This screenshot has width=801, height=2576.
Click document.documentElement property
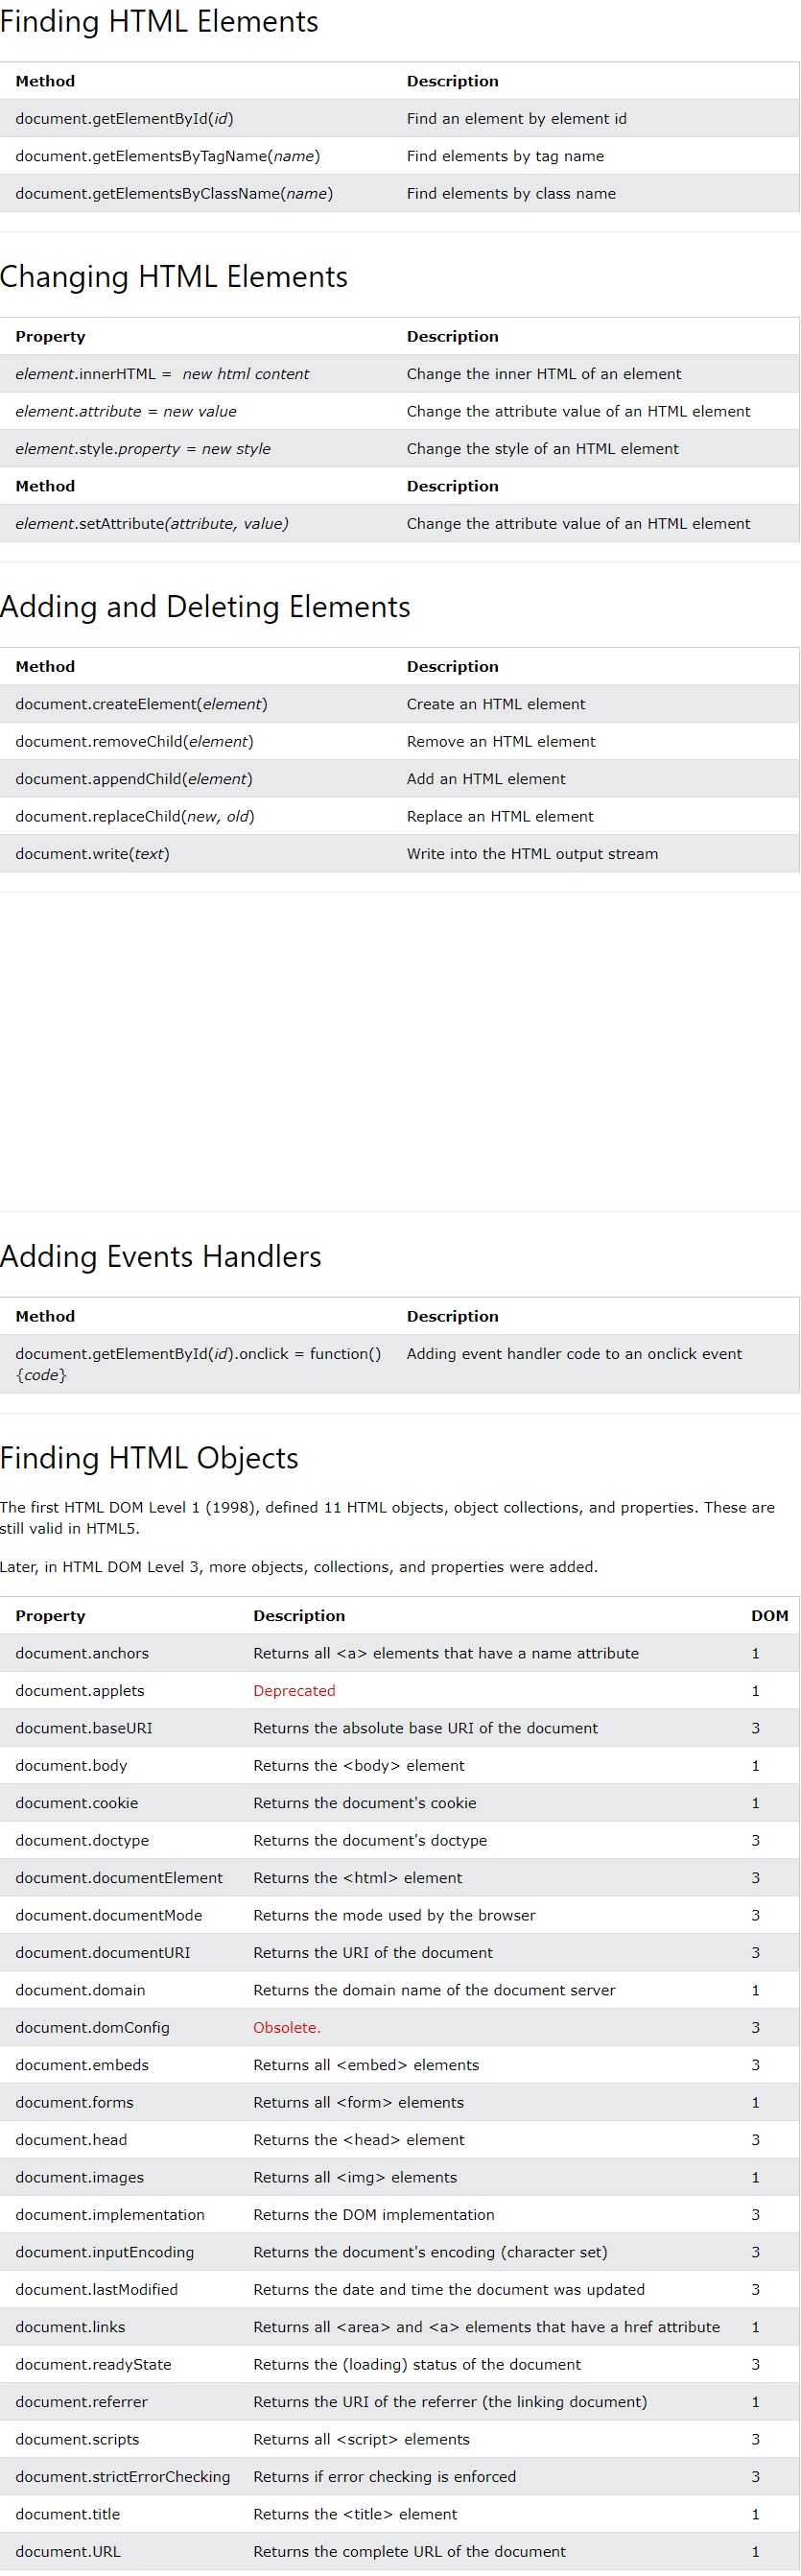[119, 1878]
